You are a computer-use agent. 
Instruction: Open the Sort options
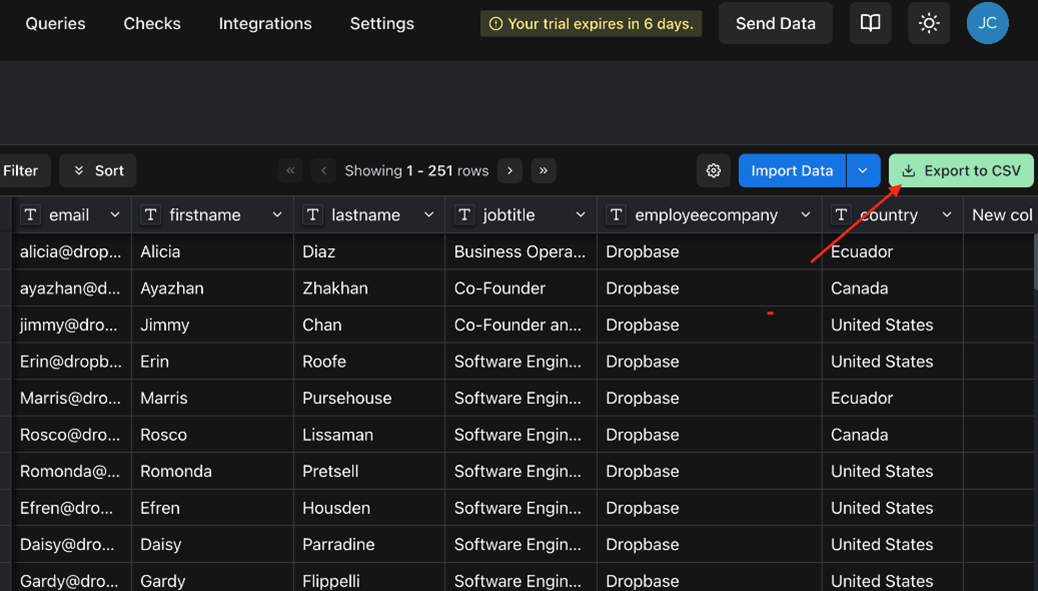[98, 171]
